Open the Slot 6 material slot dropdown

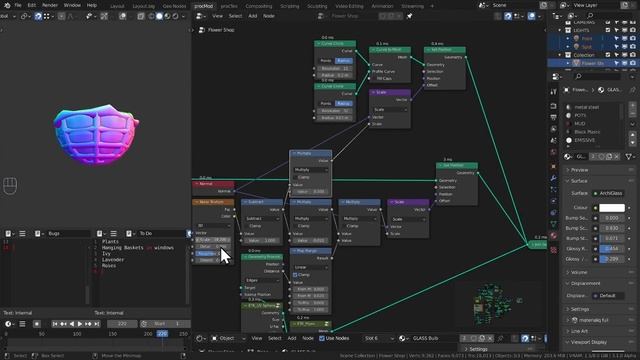(379, 338)
